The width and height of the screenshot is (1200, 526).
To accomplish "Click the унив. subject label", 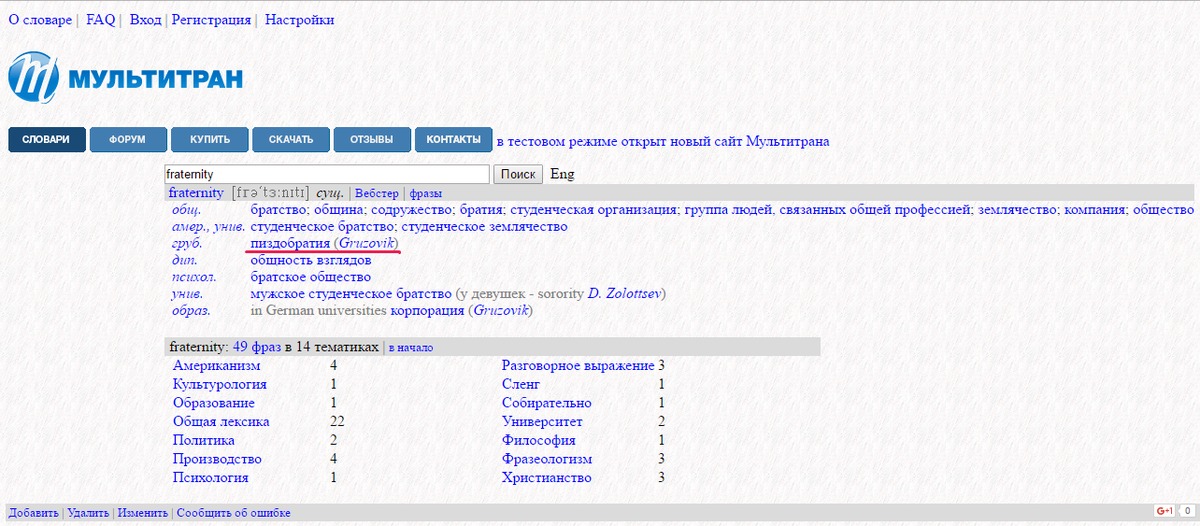I will click(188, 294).
